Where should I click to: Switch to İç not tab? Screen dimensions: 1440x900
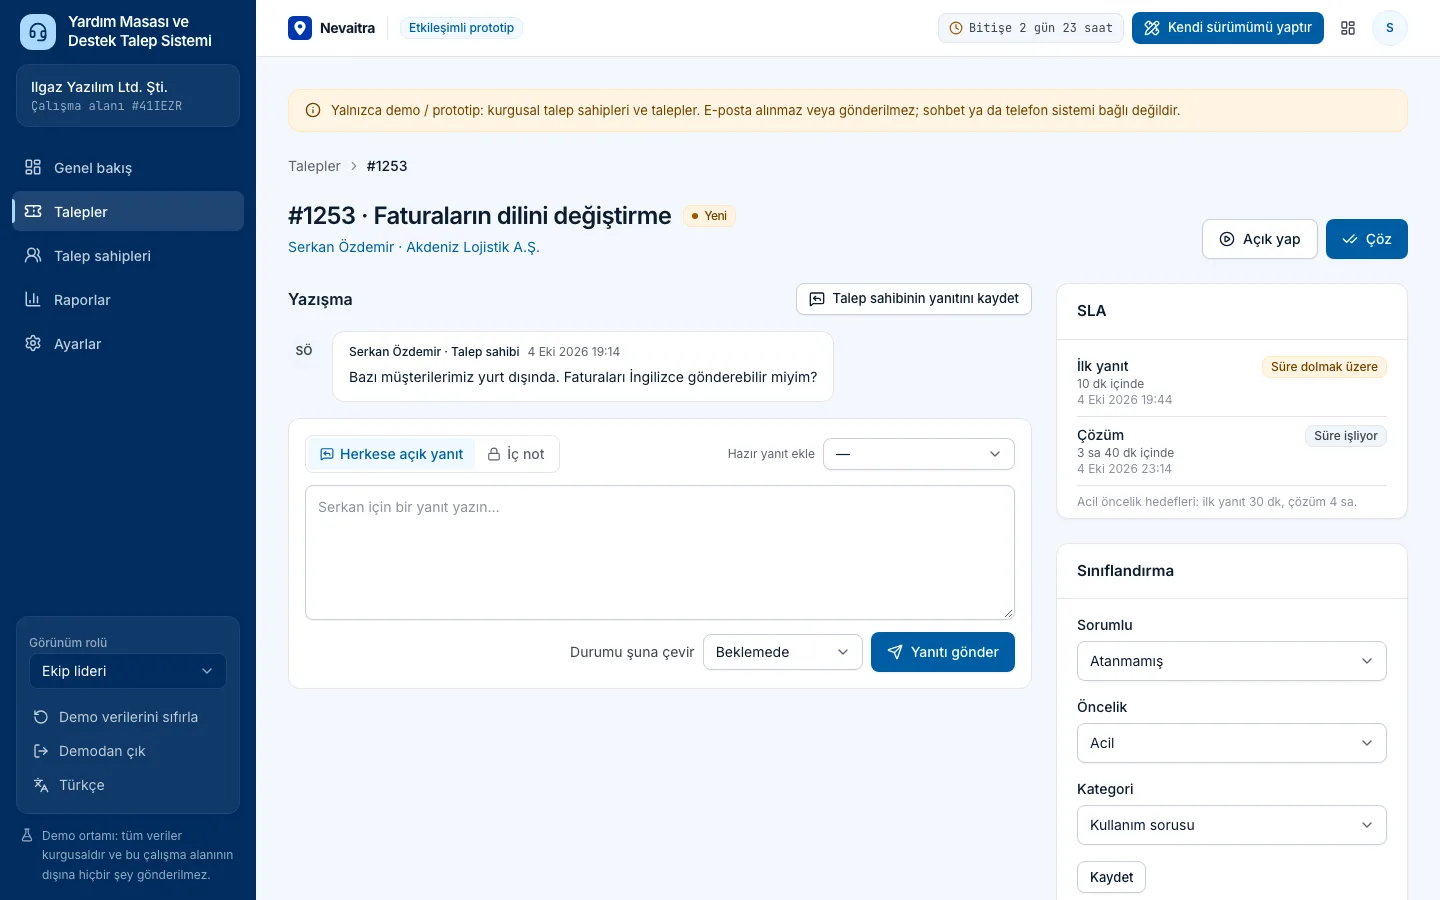(516, 454)
